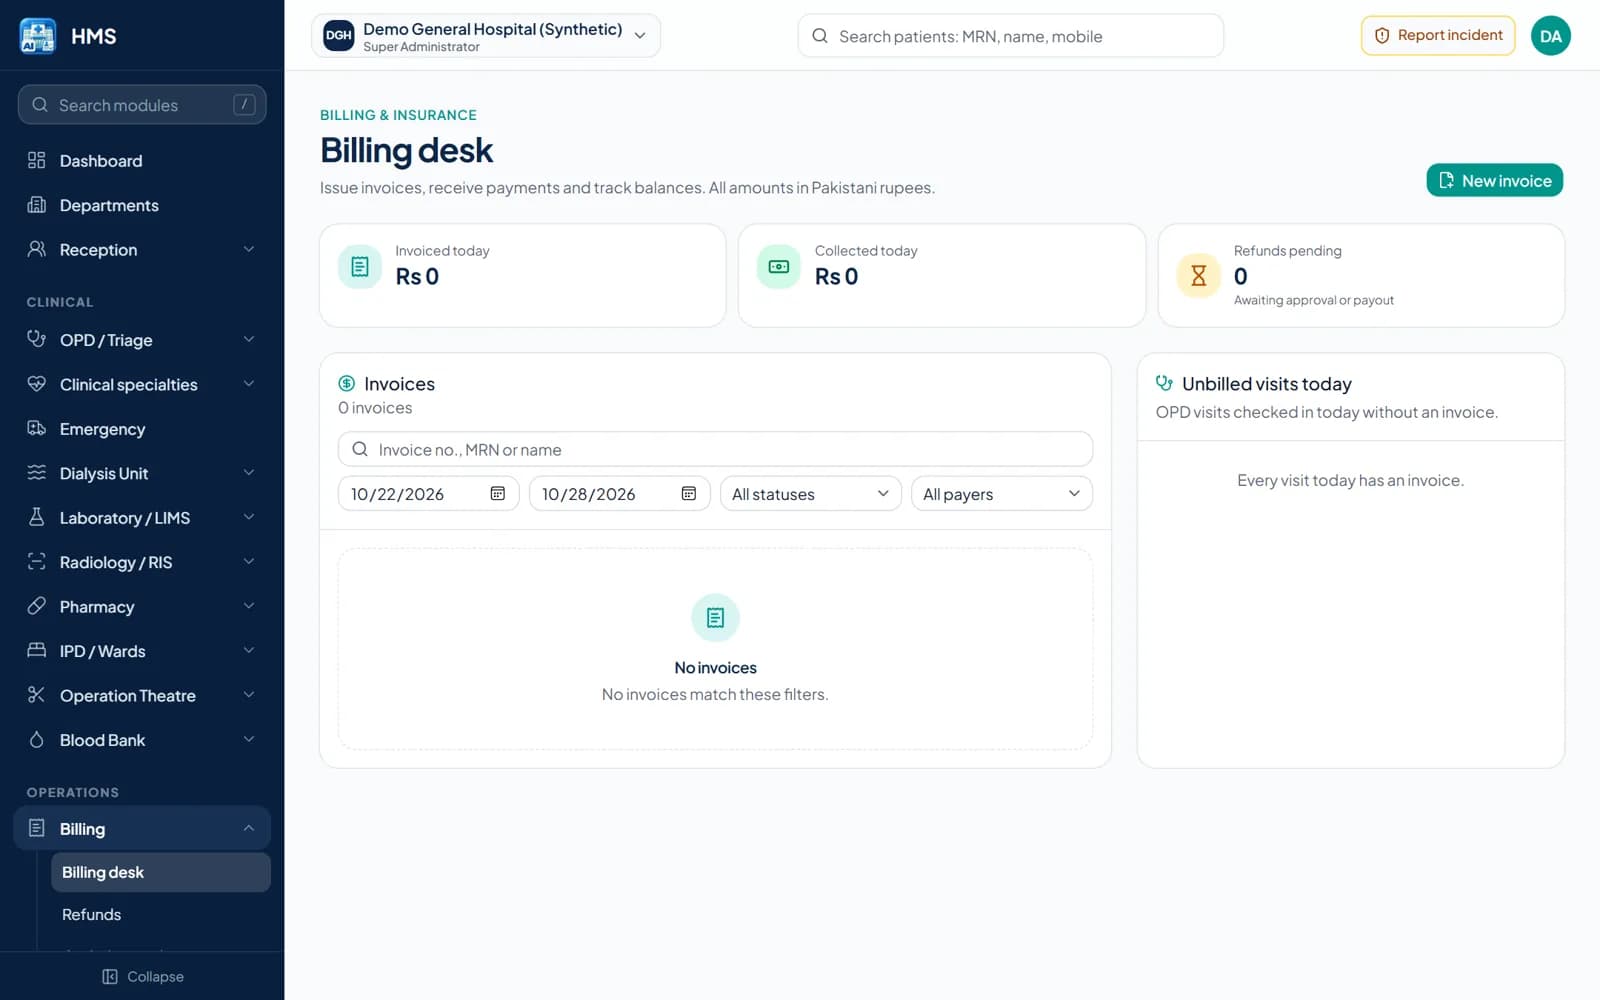Click the New invoice button
This screenshot has height=1000, width=1600.
pos(1494,180)
